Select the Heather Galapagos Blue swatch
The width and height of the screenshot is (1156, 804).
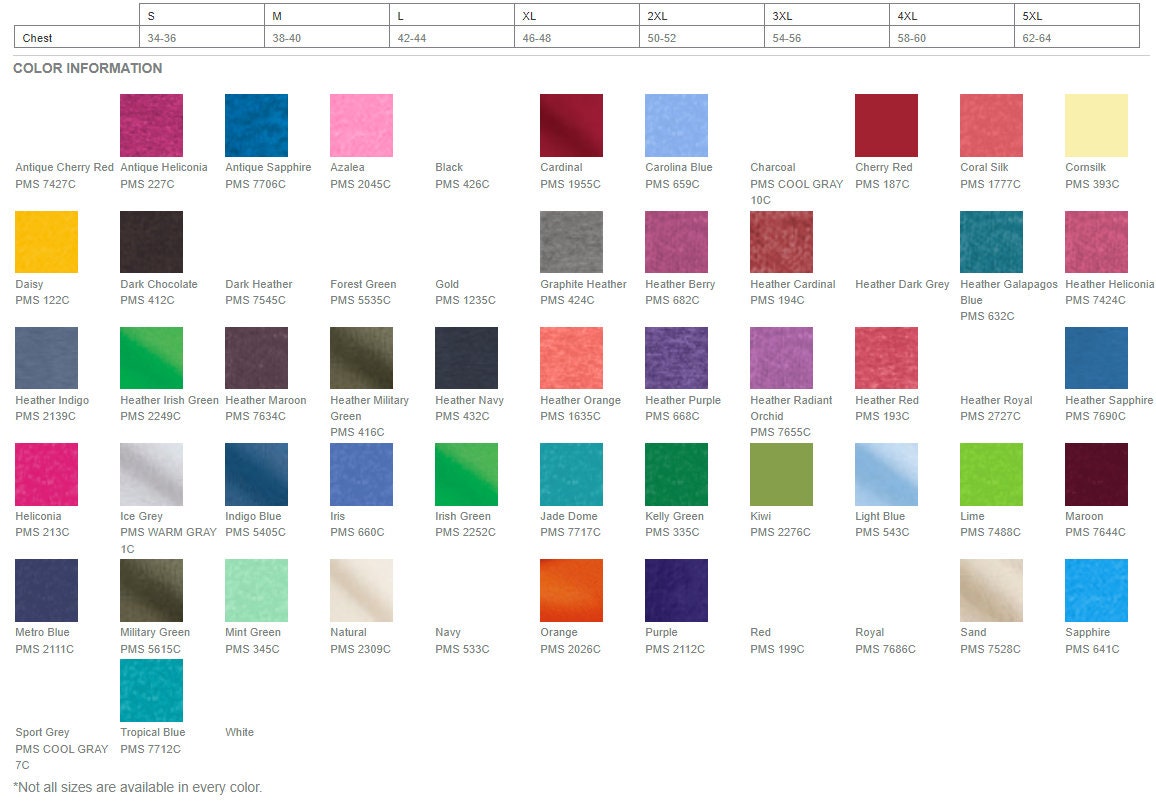pyautogui.click(x=992, y=242)
